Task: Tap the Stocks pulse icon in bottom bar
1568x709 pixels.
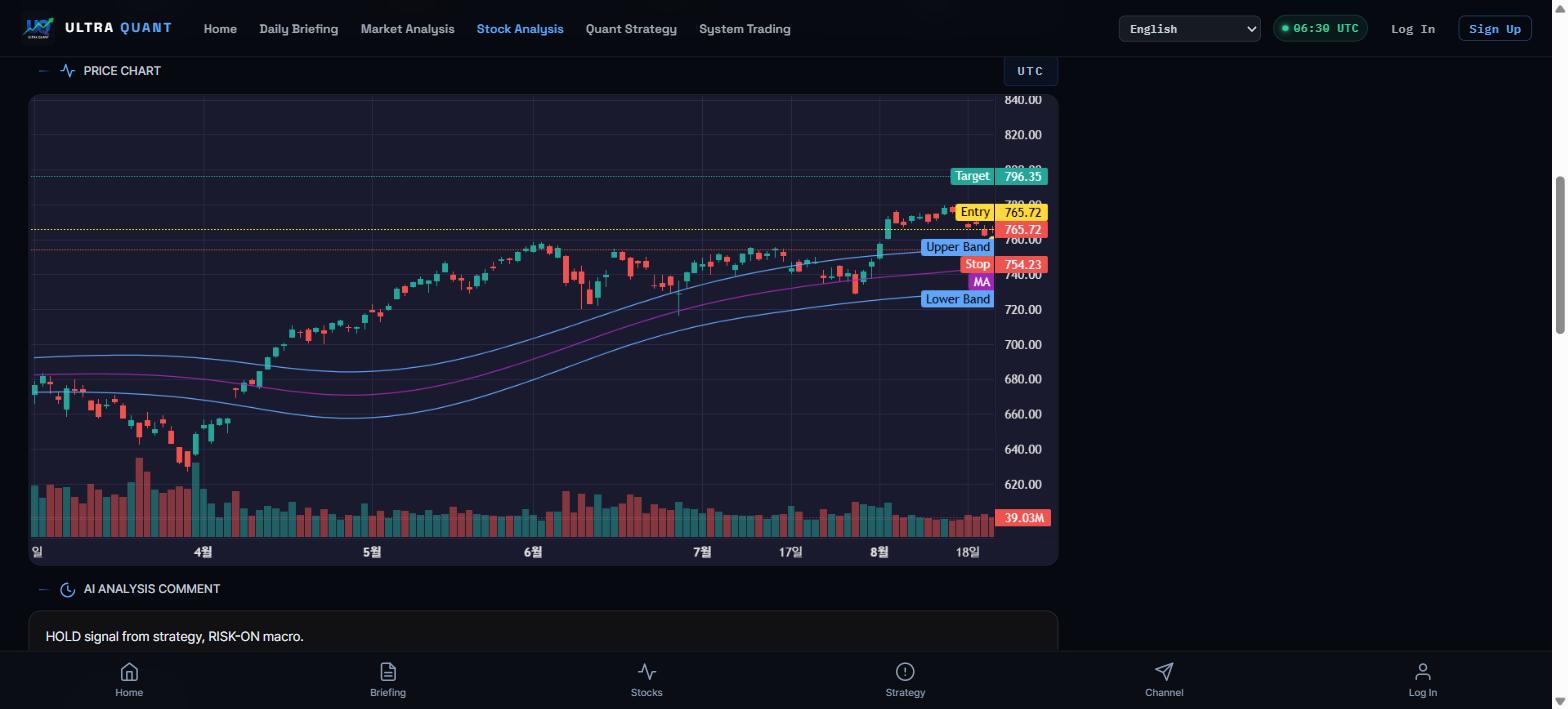Action: pos(647,671)
